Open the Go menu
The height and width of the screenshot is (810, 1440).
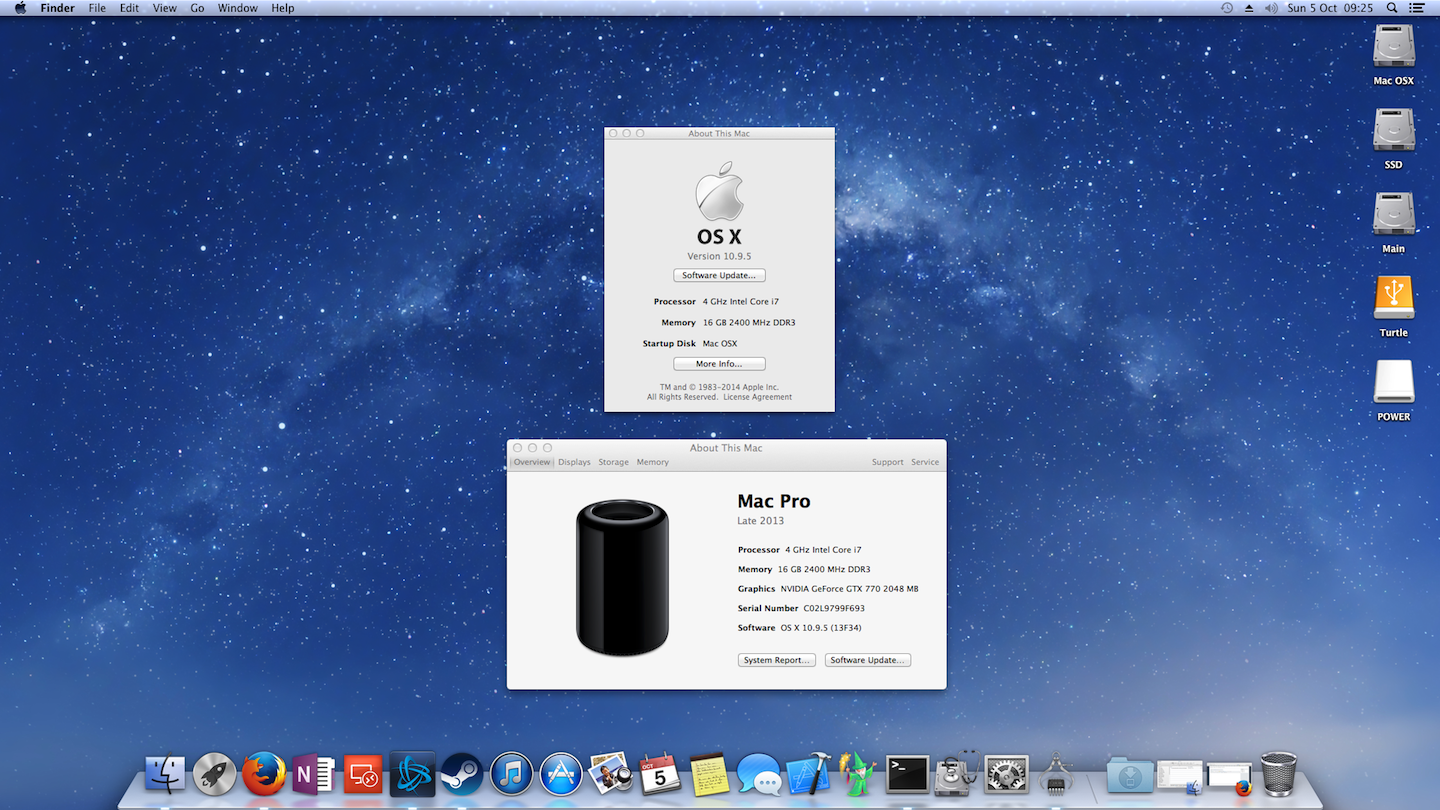197,8
